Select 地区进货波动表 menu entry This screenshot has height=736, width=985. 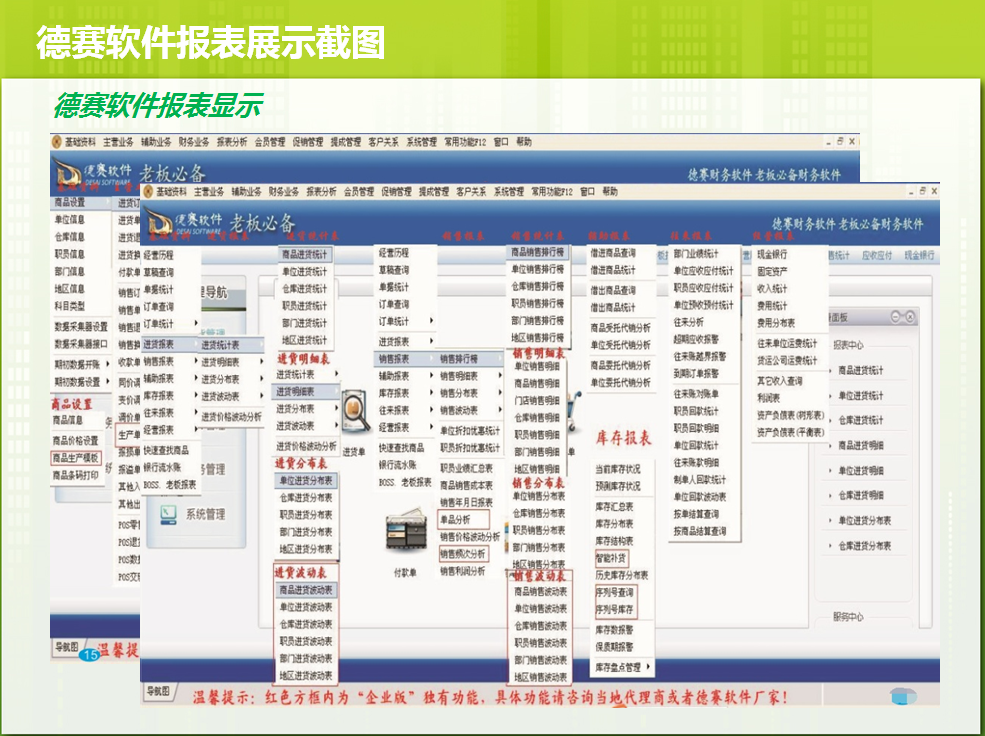[x=306, y=676]
